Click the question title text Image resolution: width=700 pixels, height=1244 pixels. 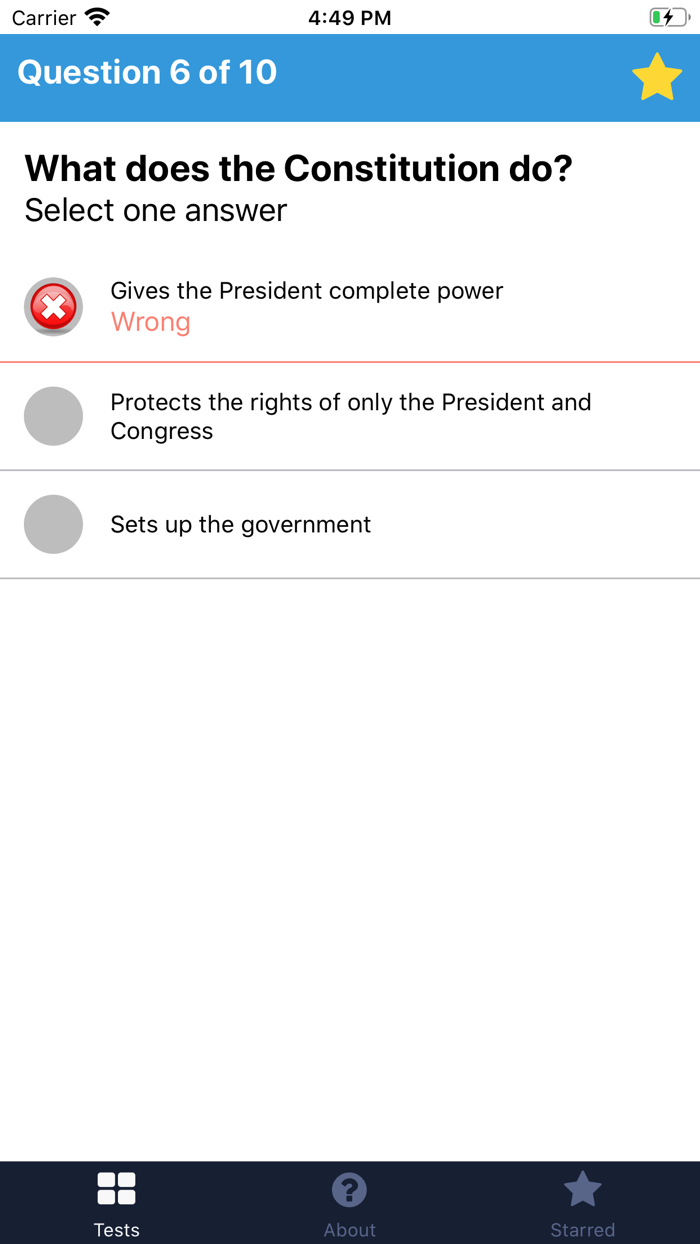299,168
